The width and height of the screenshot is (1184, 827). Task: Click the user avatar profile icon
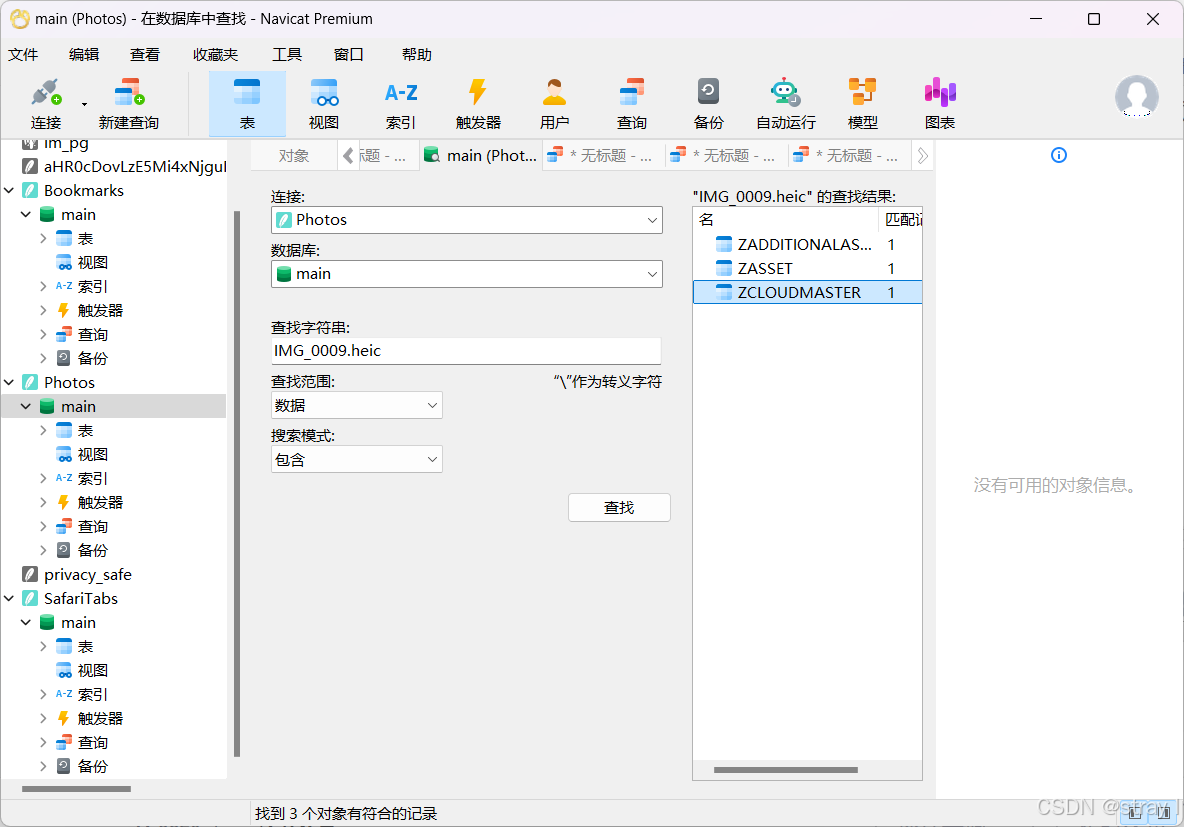pyautogui.click(x=1136, y=96)
